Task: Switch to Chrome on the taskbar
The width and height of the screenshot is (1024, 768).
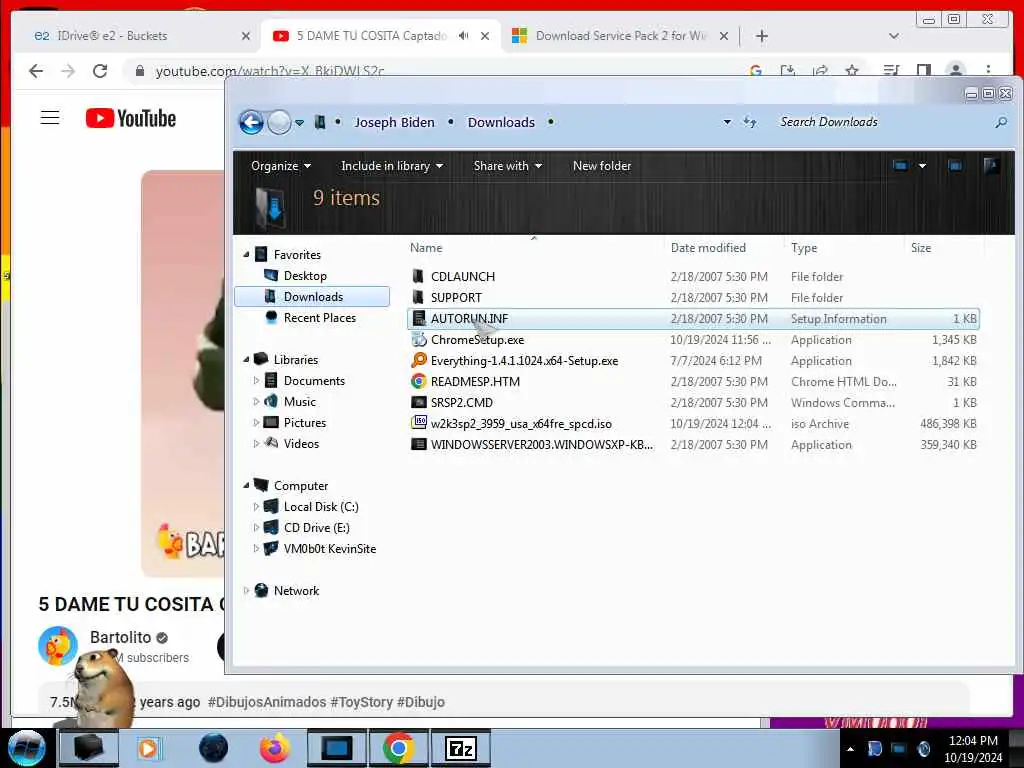Action: click(x=398, y=748)
